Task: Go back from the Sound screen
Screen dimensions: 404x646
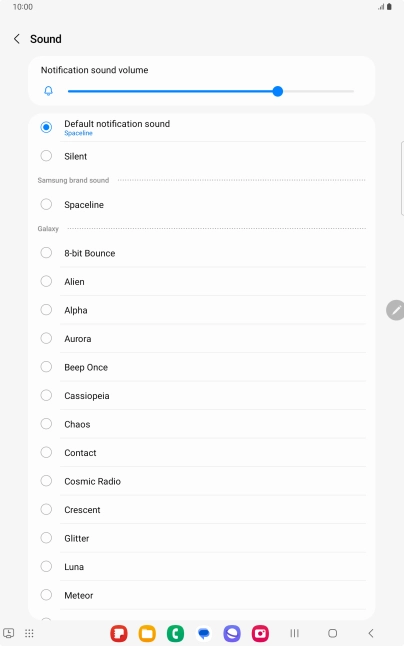Action: (x=16, y=39)
